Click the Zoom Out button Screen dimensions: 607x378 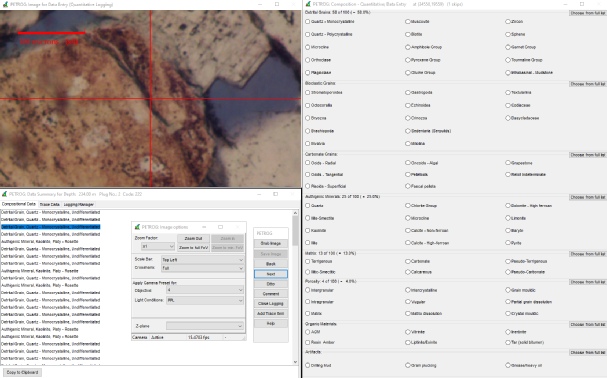tap(194, 239)
